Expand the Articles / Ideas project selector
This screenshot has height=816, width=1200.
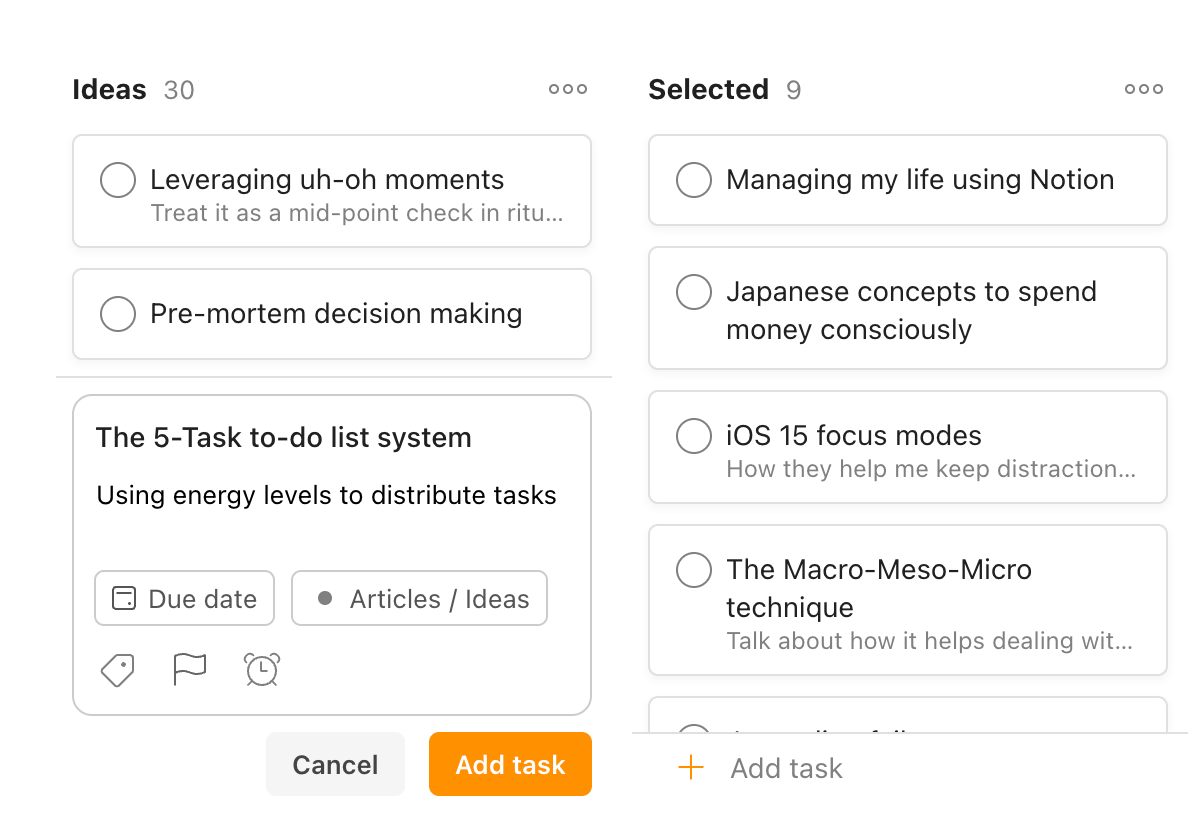point(420,599)
